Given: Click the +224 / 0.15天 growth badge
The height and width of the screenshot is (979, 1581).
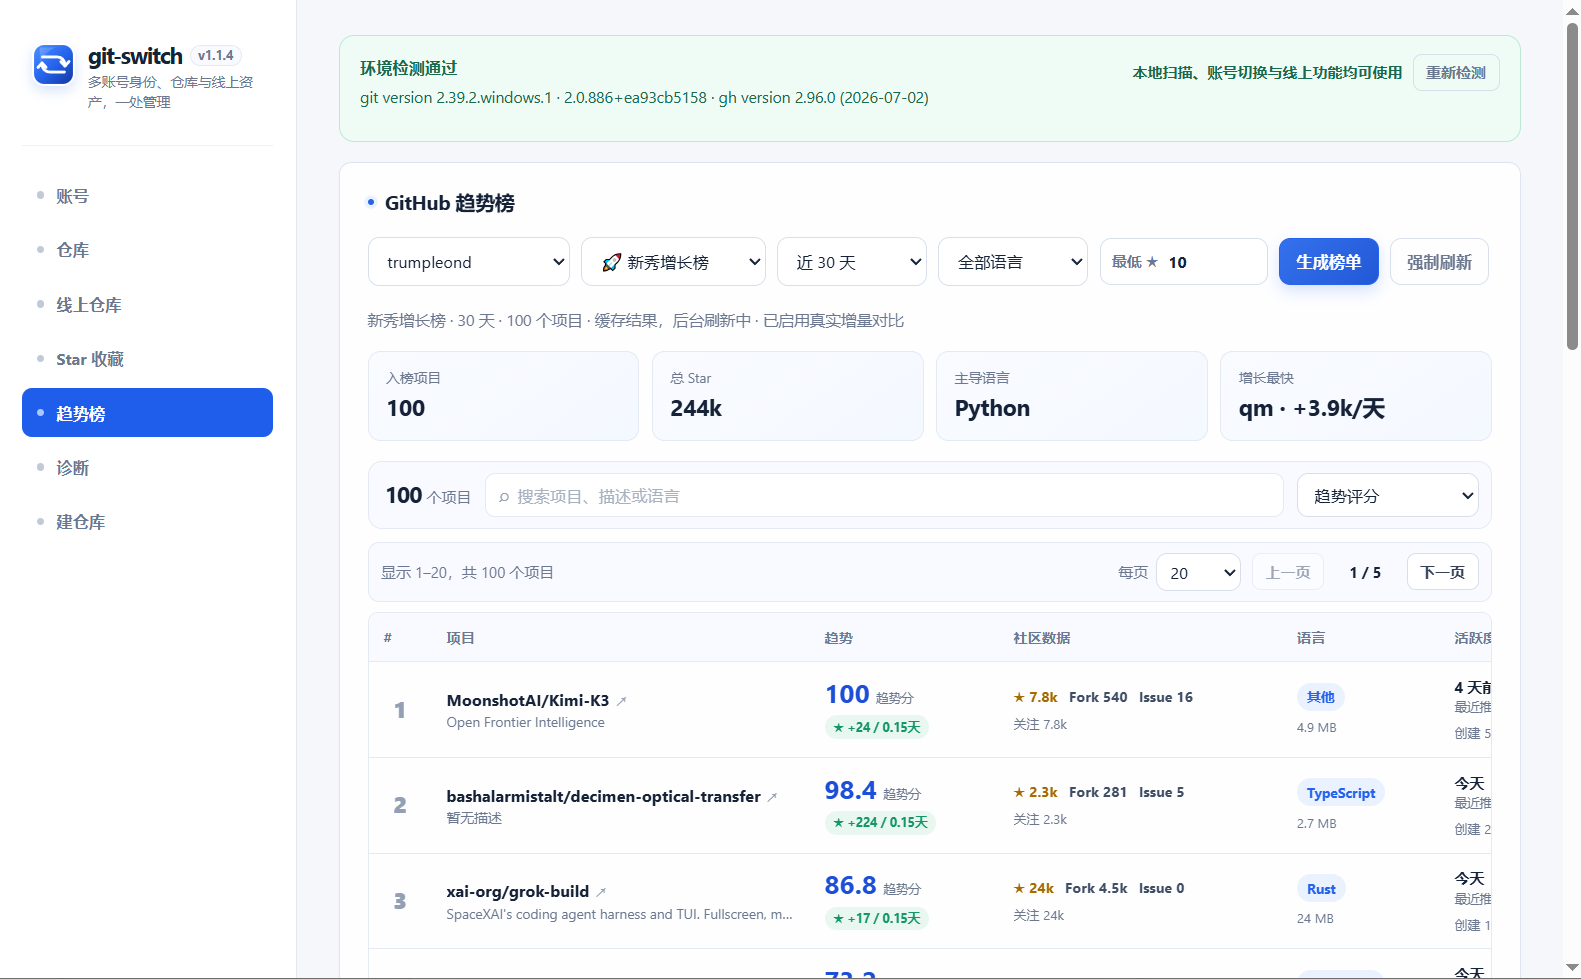Looking at the screenshot, I should click(x=880, y=822).
